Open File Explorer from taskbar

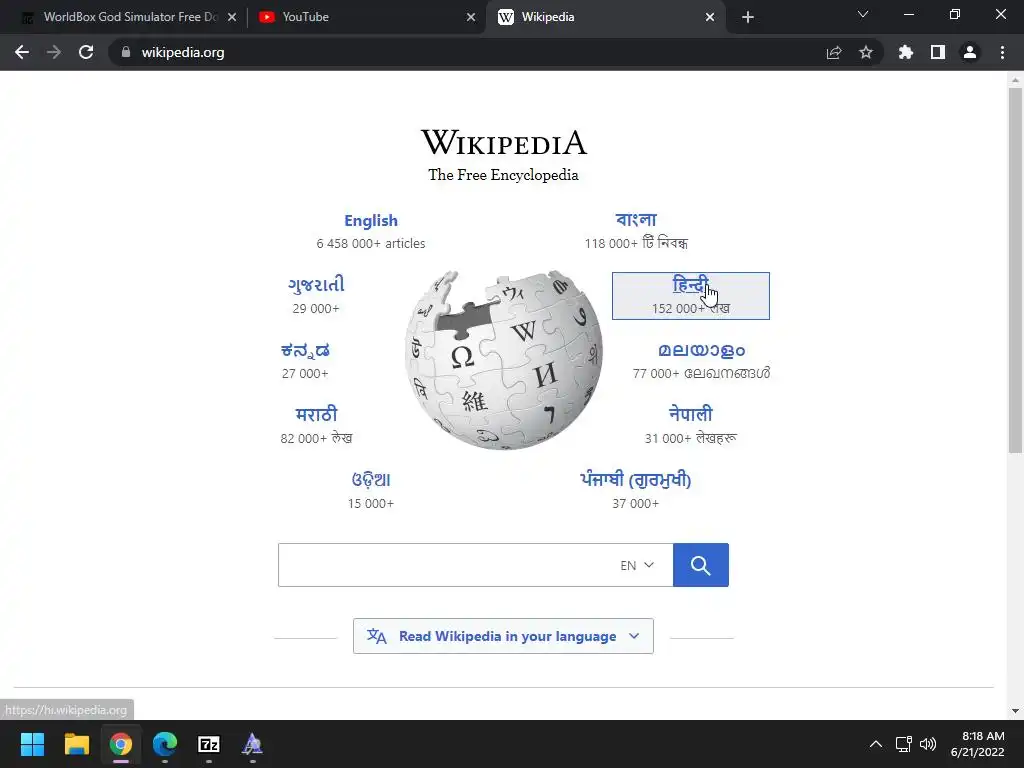click(x=76, y=744)
